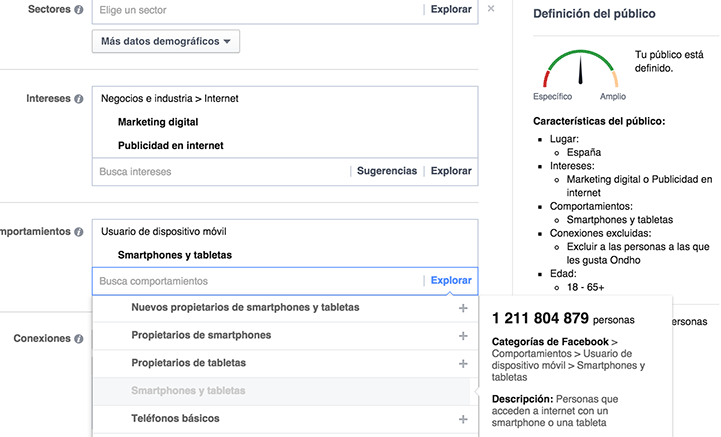721x437 pixels.
Task: Click the info icon next to Sectores
Action: tap(79, 10)
